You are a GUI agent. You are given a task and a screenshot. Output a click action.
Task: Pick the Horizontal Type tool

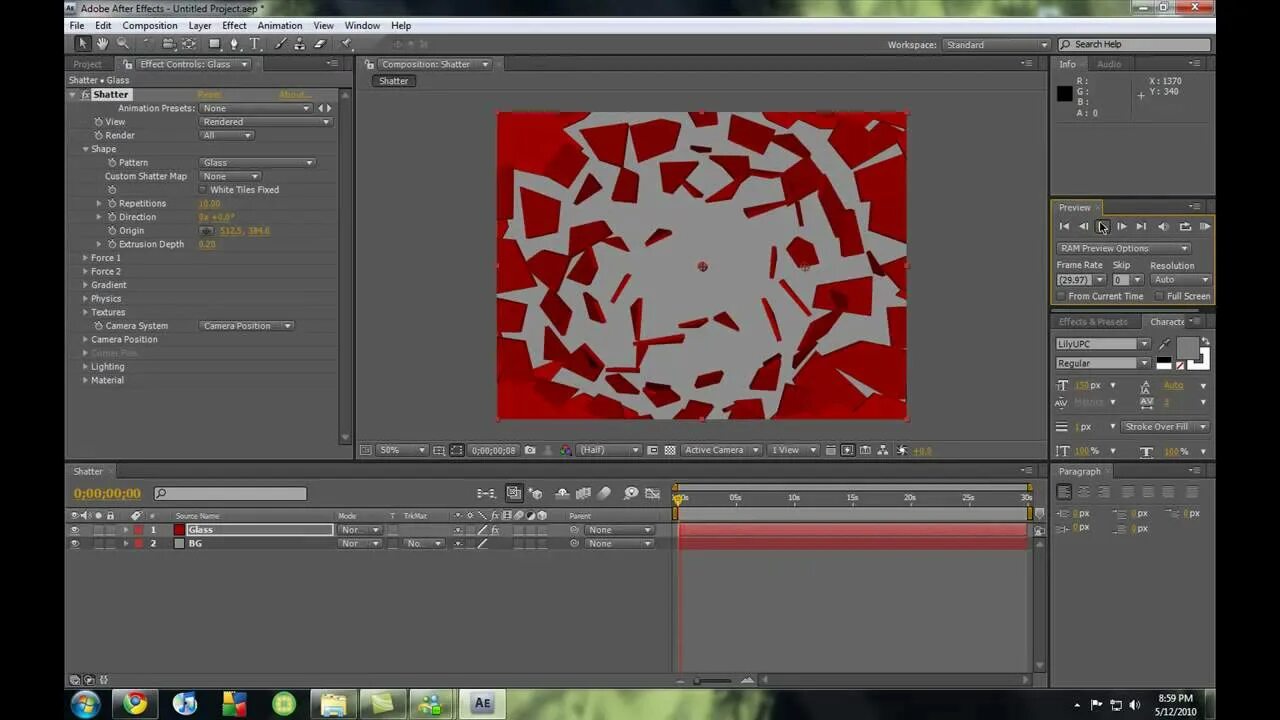[x=254, y=44]
